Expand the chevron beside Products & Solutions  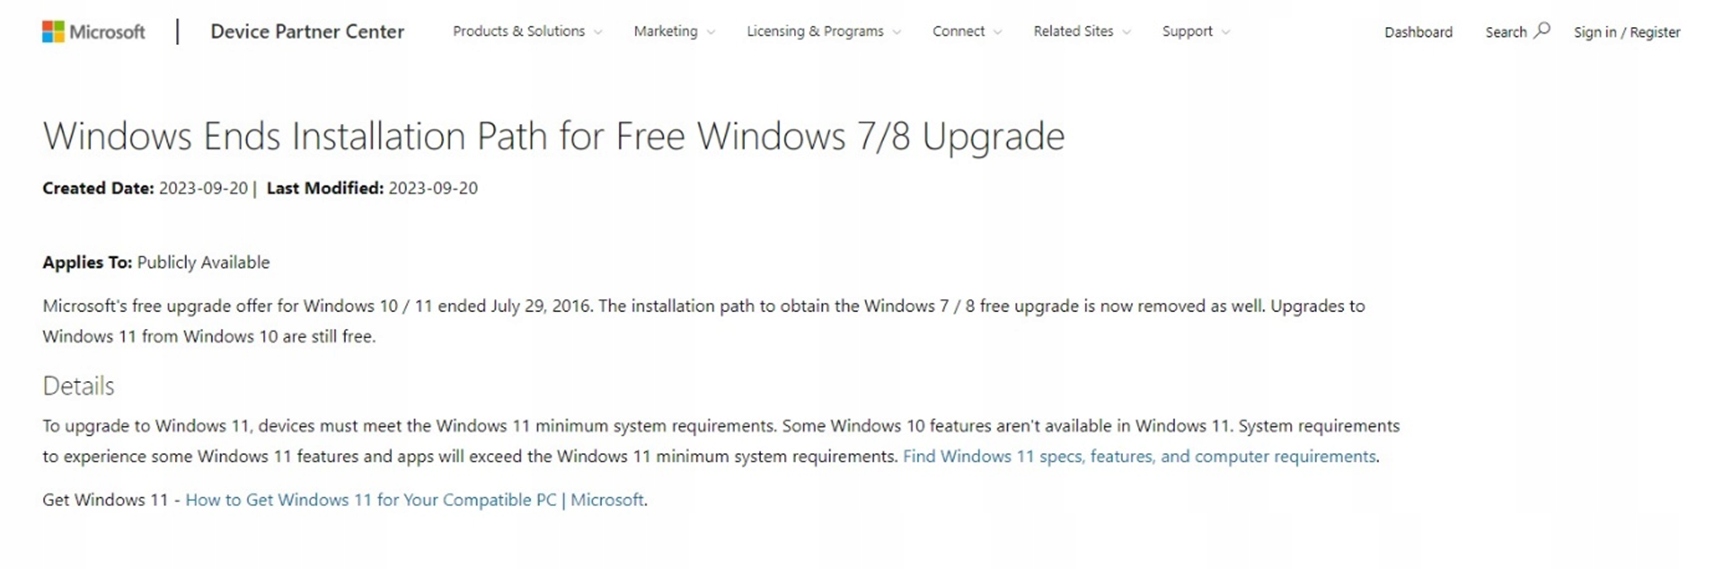coord(598,32)
